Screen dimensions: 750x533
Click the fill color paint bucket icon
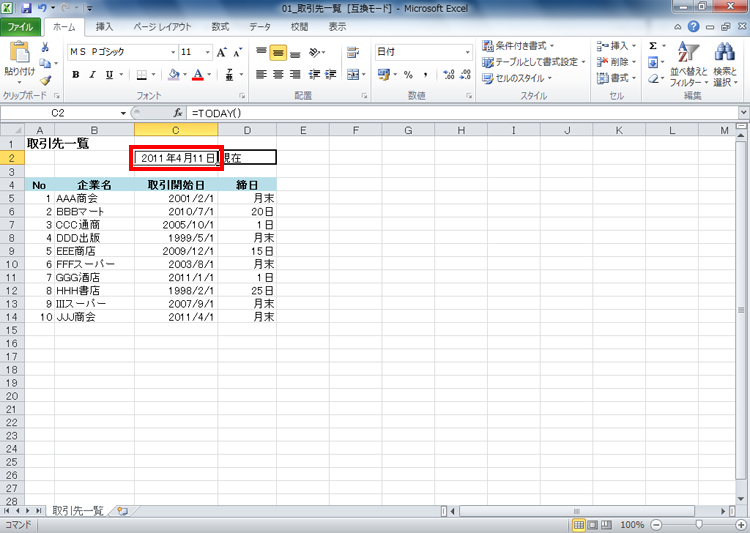pos(174,75)
